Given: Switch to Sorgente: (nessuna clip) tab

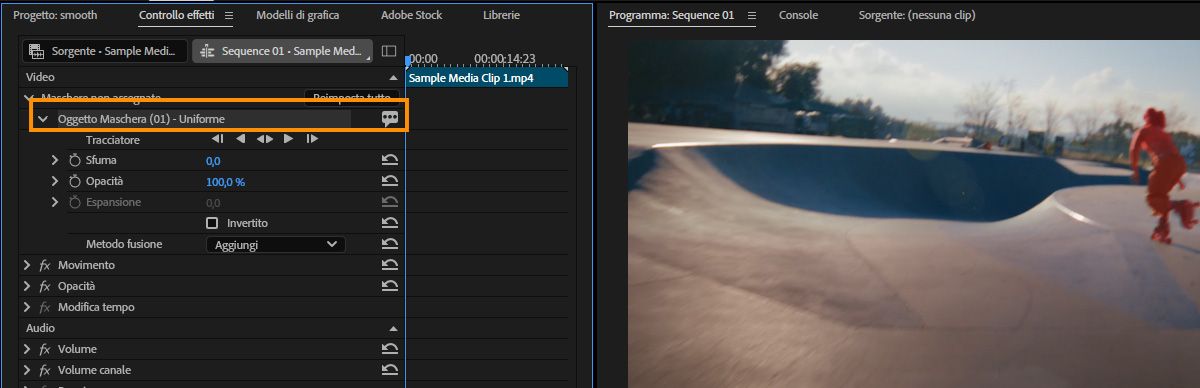Looking at the screenshot, I should 916,15.
